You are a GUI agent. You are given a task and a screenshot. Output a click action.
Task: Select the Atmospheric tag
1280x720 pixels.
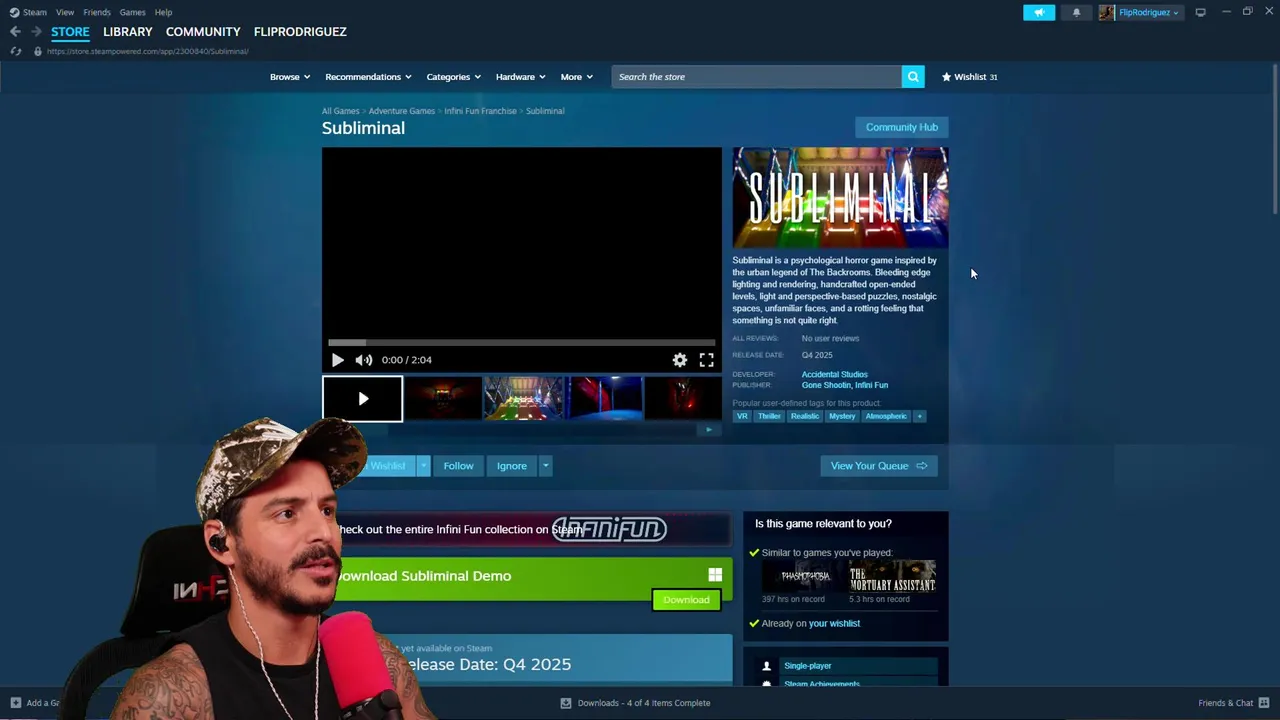886,416
